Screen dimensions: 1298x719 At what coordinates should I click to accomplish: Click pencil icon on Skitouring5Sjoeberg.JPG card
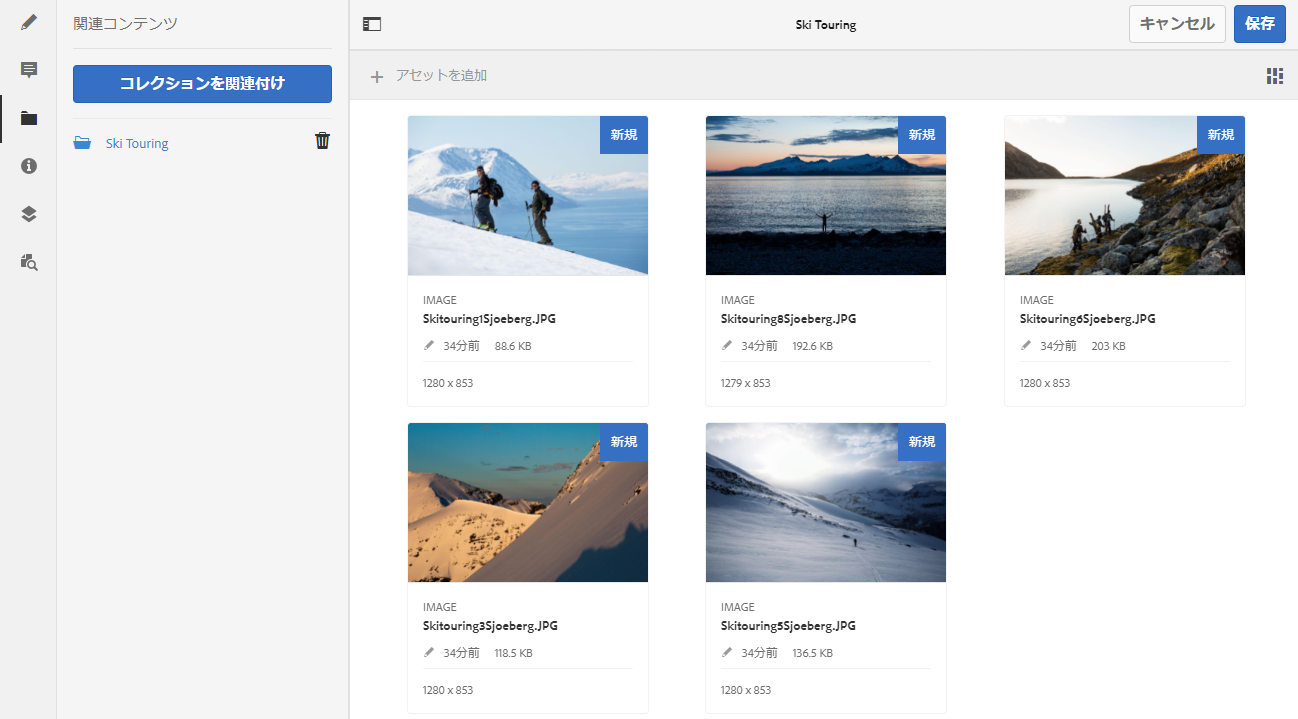click(x=727, y=653)
